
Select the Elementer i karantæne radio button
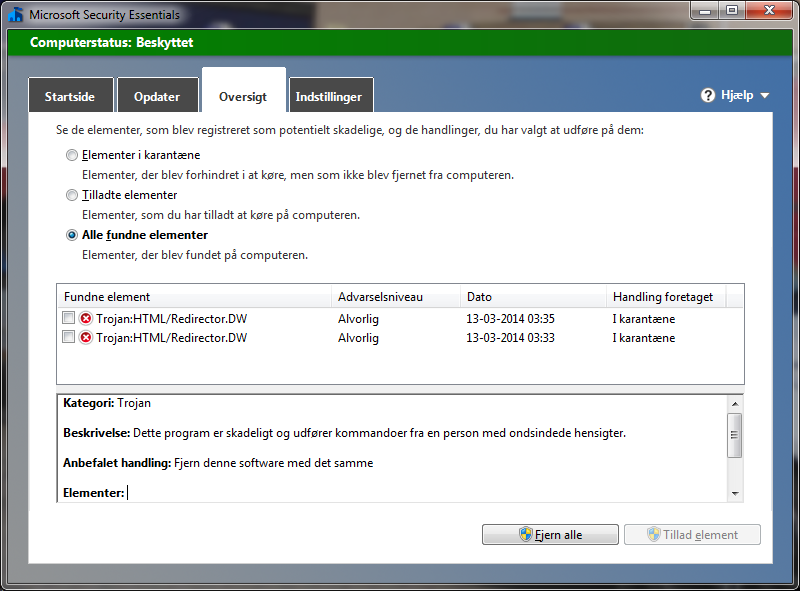point(71,155)
